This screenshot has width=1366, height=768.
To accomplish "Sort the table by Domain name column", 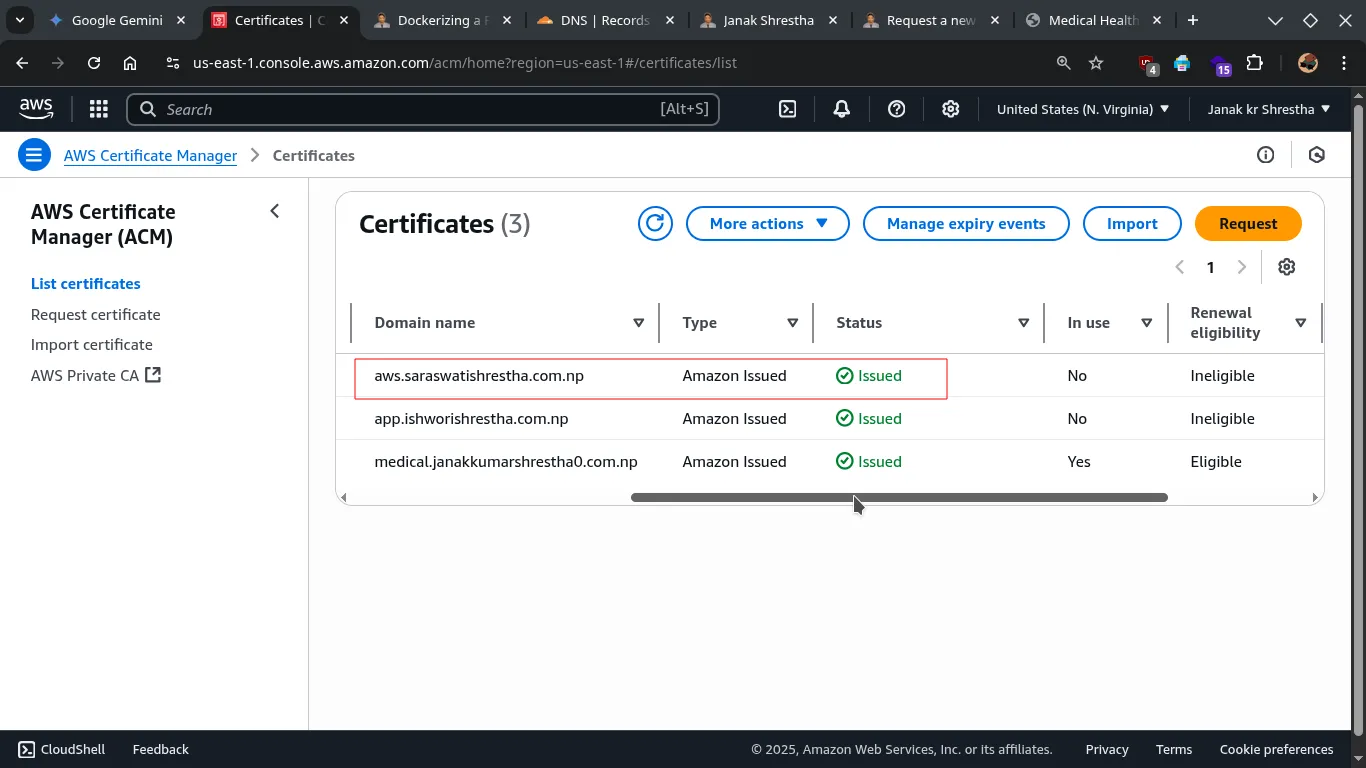I will (x=638, y=323).
